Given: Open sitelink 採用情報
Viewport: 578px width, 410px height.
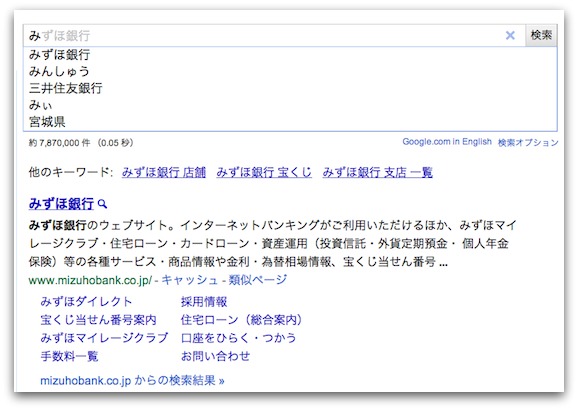Looking at the screenshot, I should pyautogui.click(x=204, y=302).
